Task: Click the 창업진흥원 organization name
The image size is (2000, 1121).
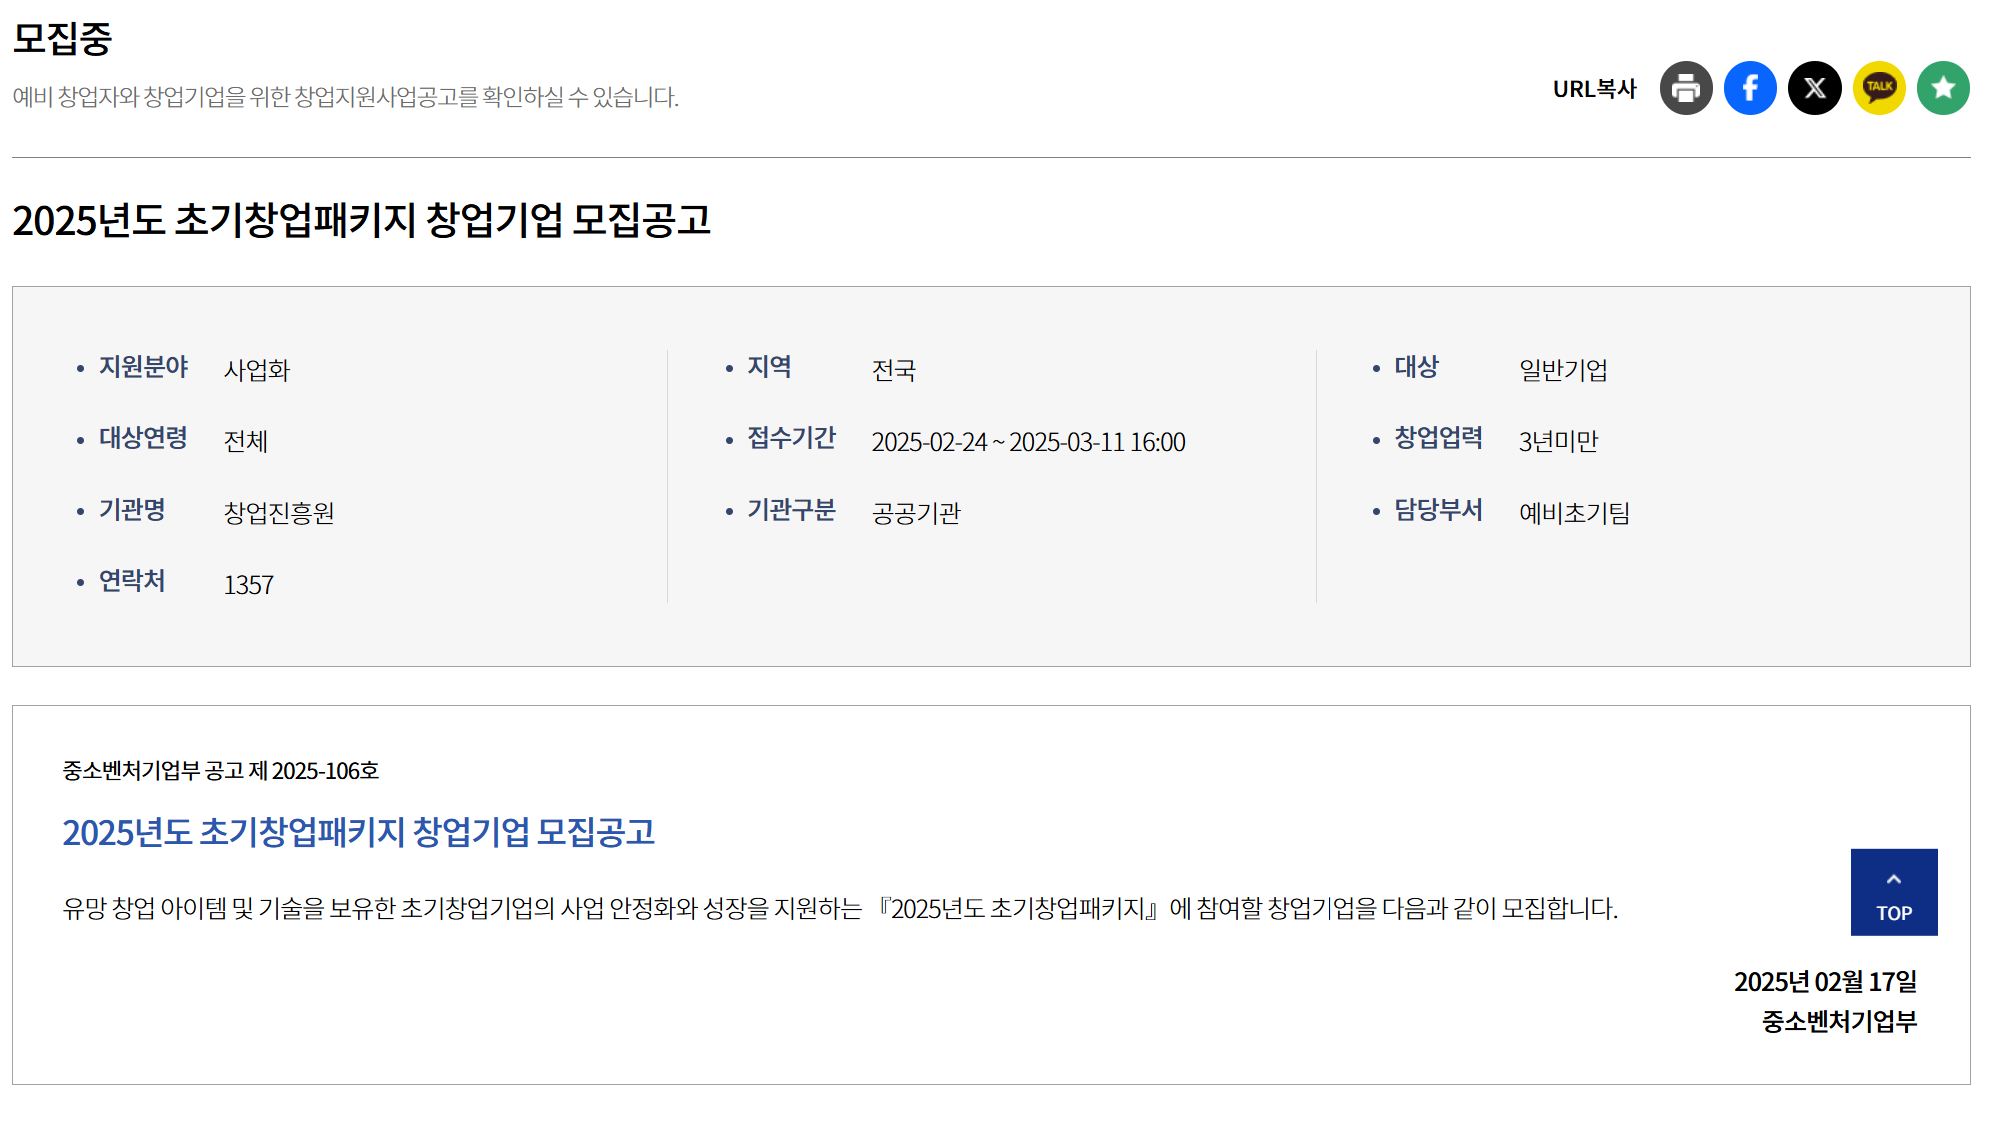Action: (x=279, y=513)
